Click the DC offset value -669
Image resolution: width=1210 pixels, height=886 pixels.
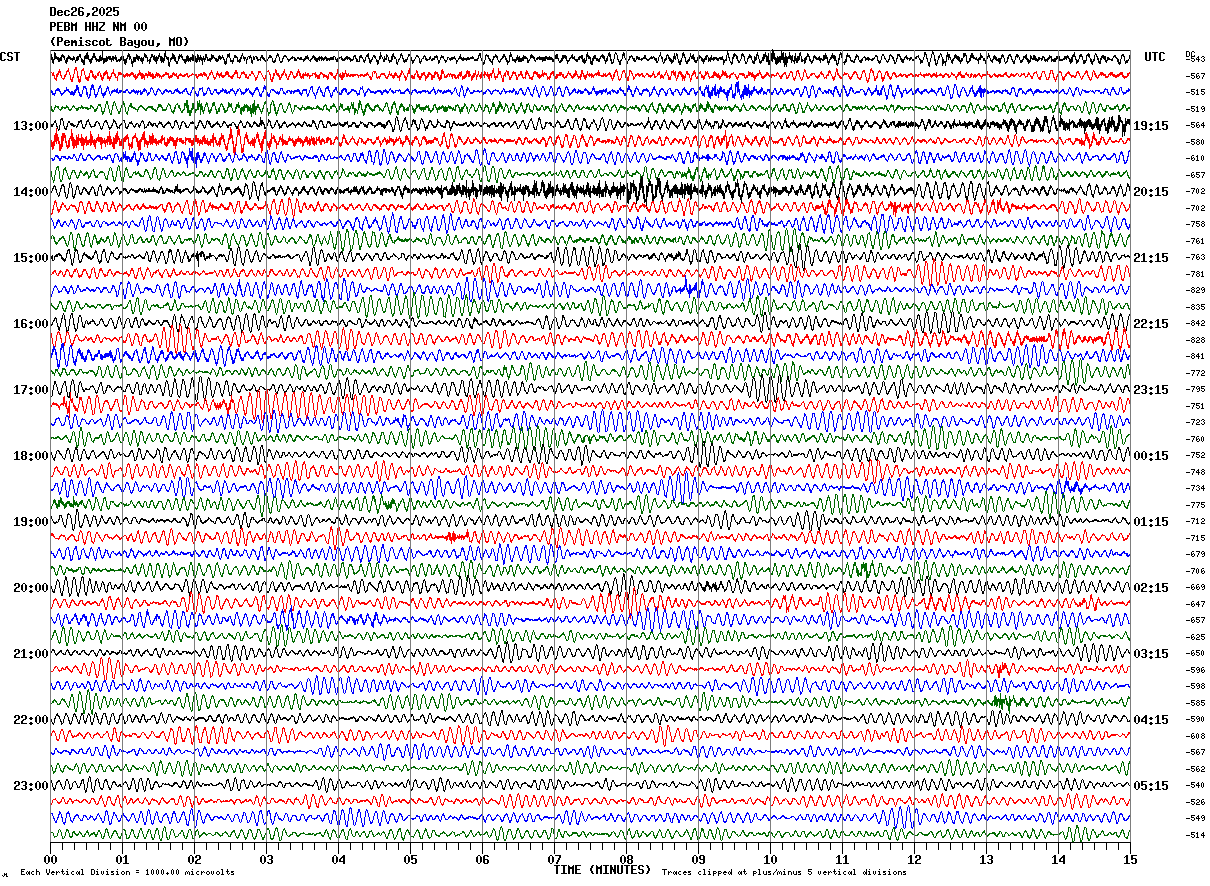pos(1195,588)
